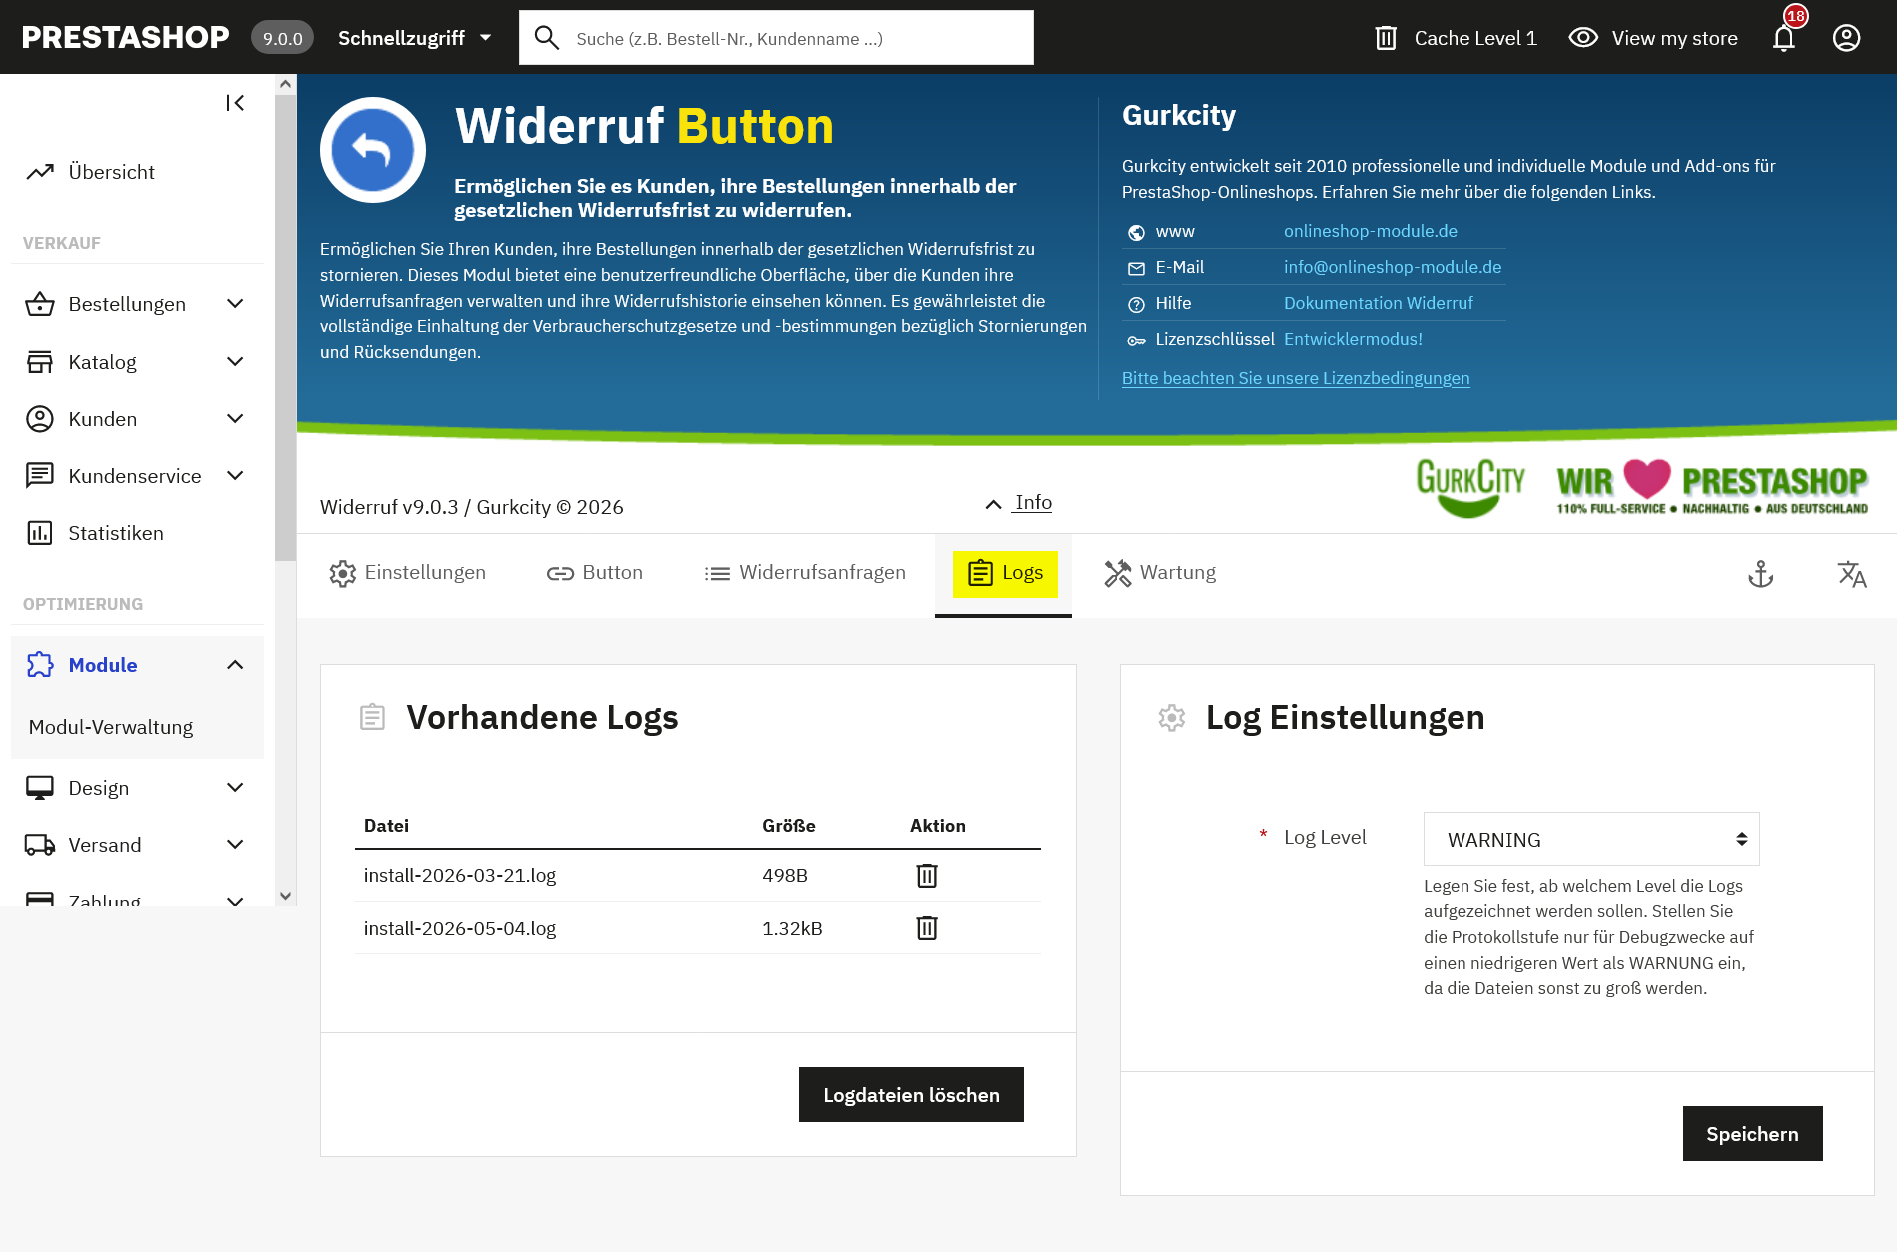
Task: Click the sidebar scrollbar down arrow
Action: 286,896
